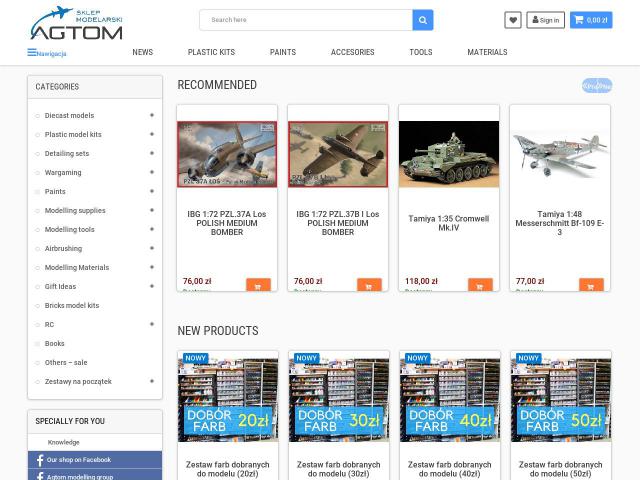Expand the Modelling supplies category
Viewport: 640px width, 480px height.
point(152,210)
